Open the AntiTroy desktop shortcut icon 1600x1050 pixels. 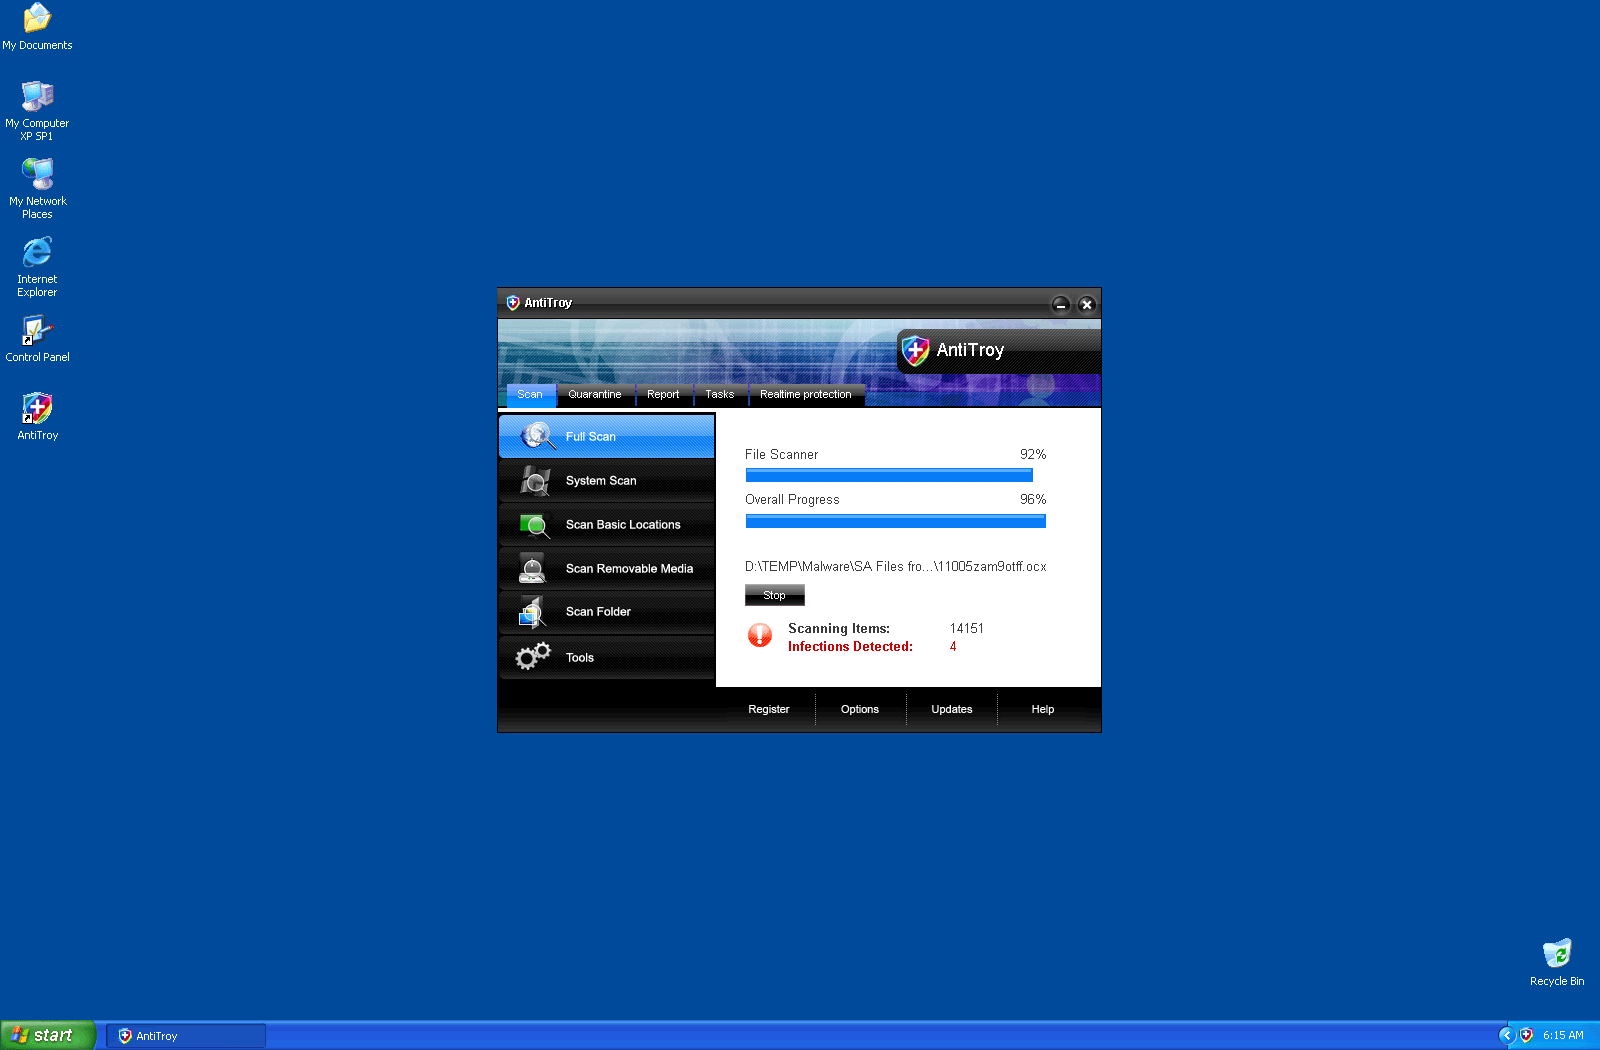[x=37, y=408]
